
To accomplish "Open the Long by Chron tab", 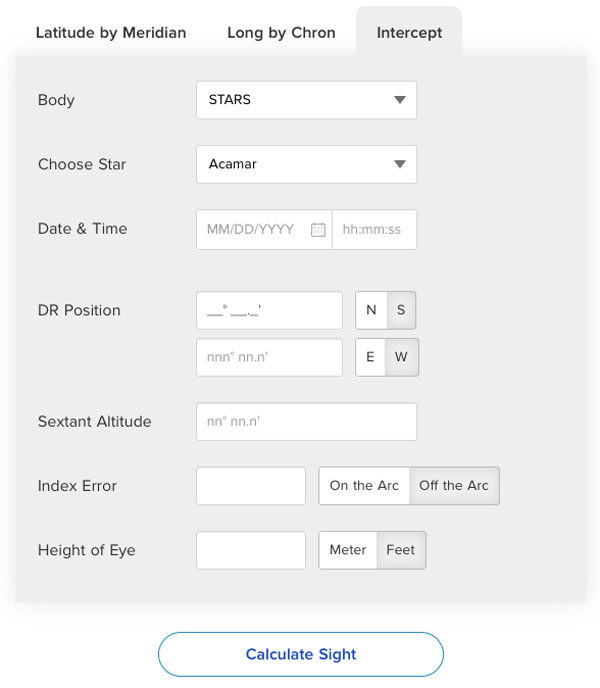I will pyautogui.click(x=281, y=32).
